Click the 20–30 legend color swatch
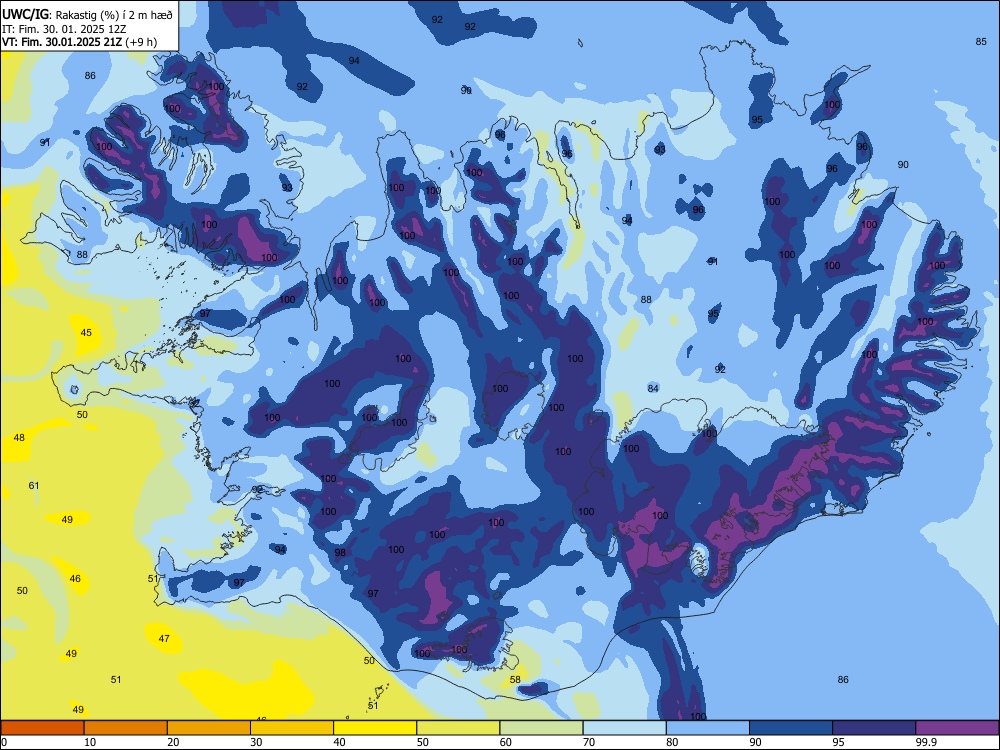 209,728
